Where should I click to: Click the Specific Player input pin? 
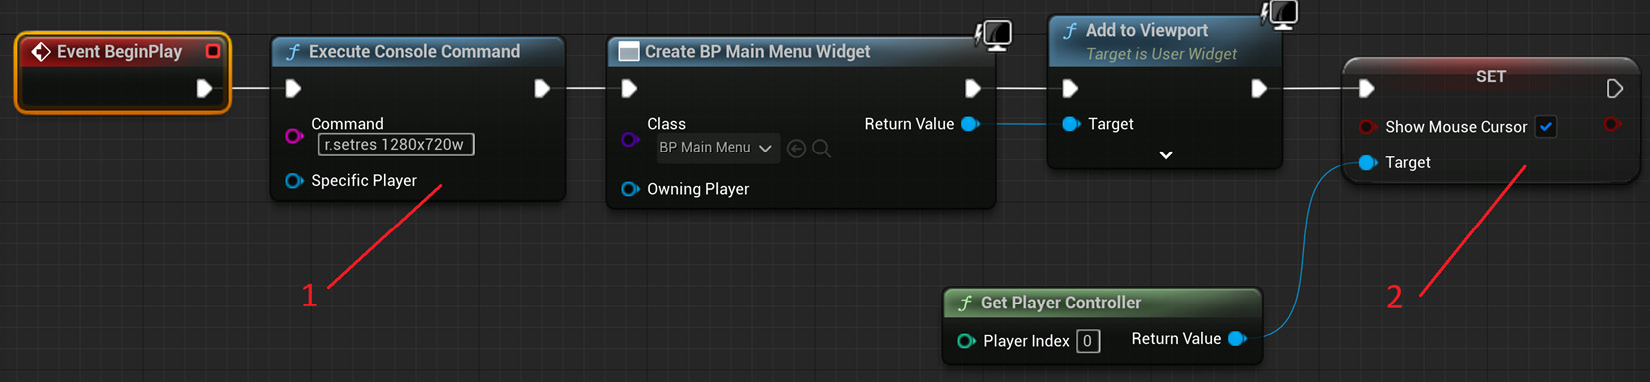[x=294, y=181]
